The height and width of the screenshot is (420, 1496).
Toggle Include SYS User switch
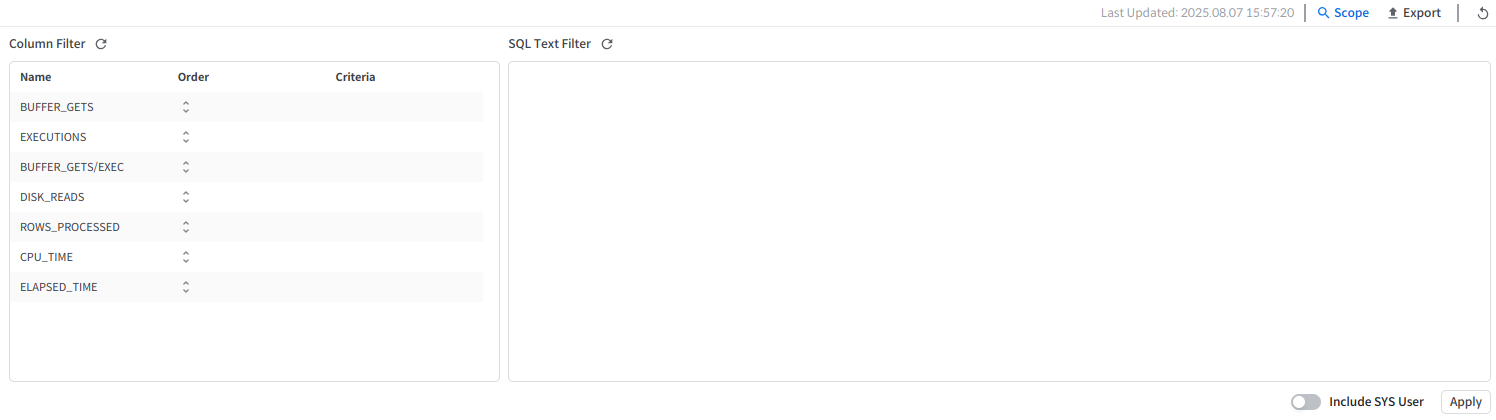click(1305, 402)
